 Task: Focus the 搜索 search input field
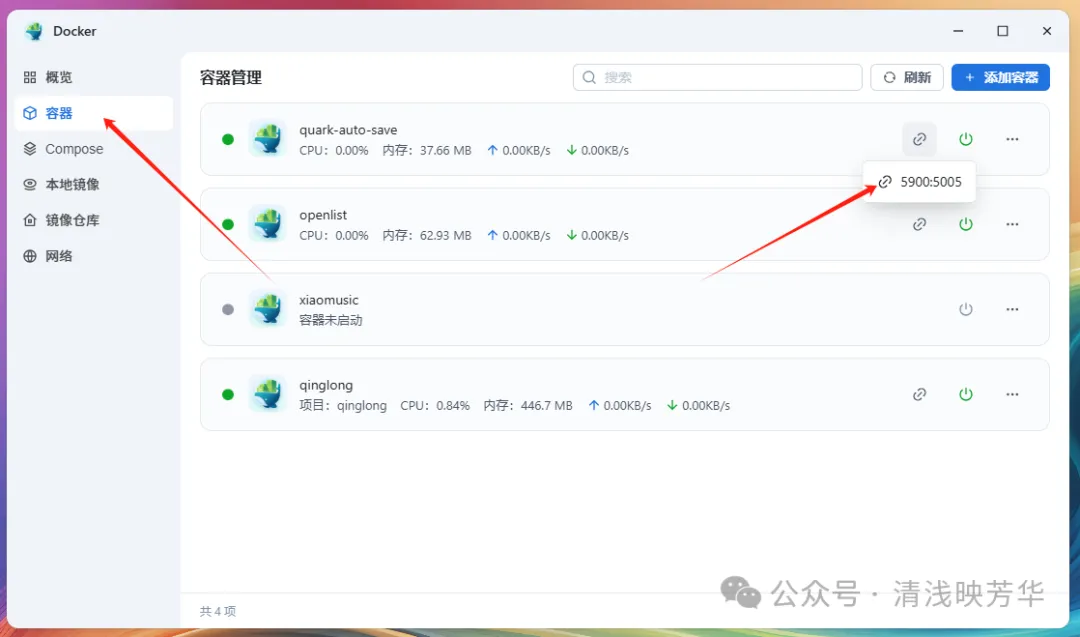click(x=717, y=77)
